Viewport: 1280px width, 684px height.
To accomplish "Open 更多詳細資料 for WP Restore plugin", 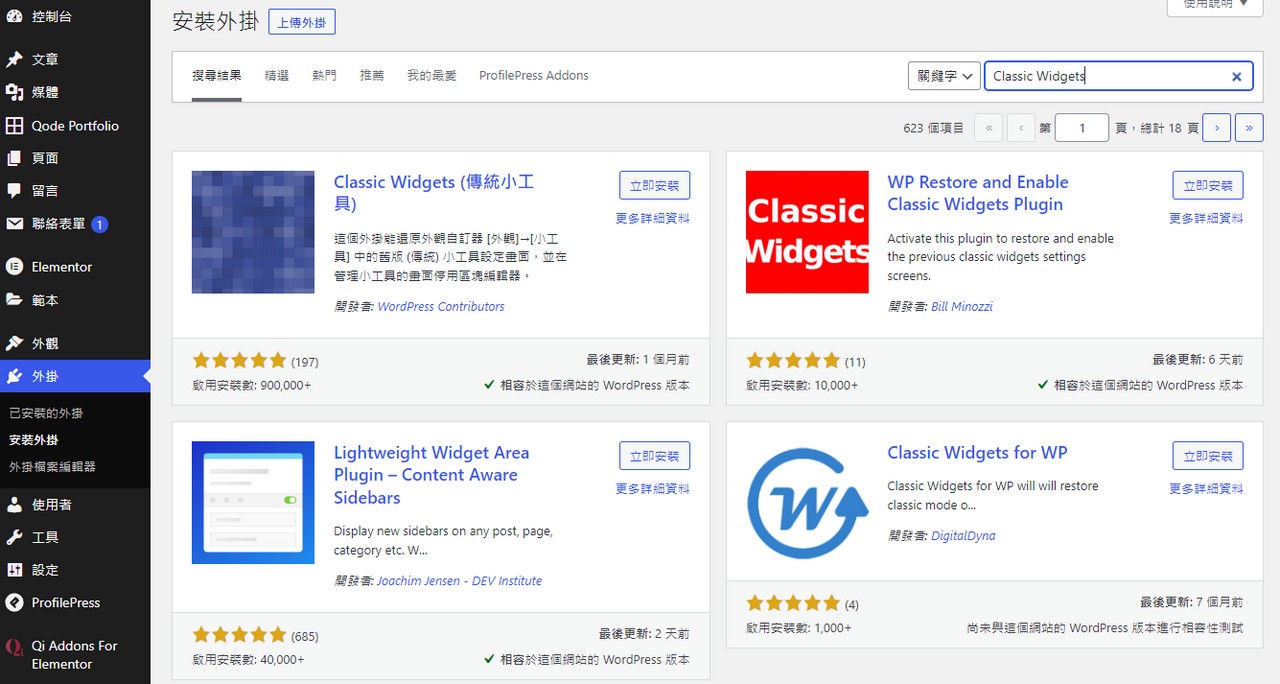I will 1208,217.
